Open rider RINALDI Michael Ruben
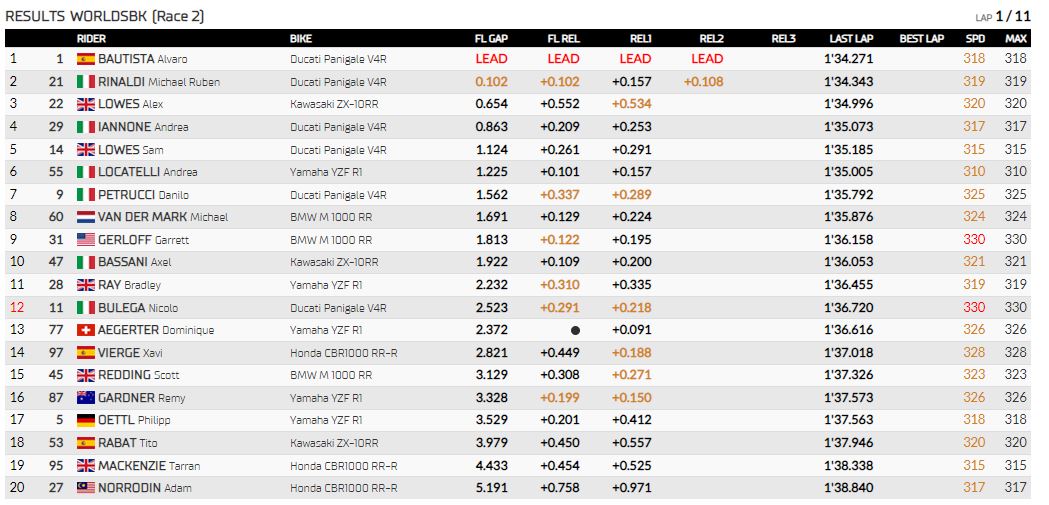Viewport: 1049px width, 505px height. (159, 82)
